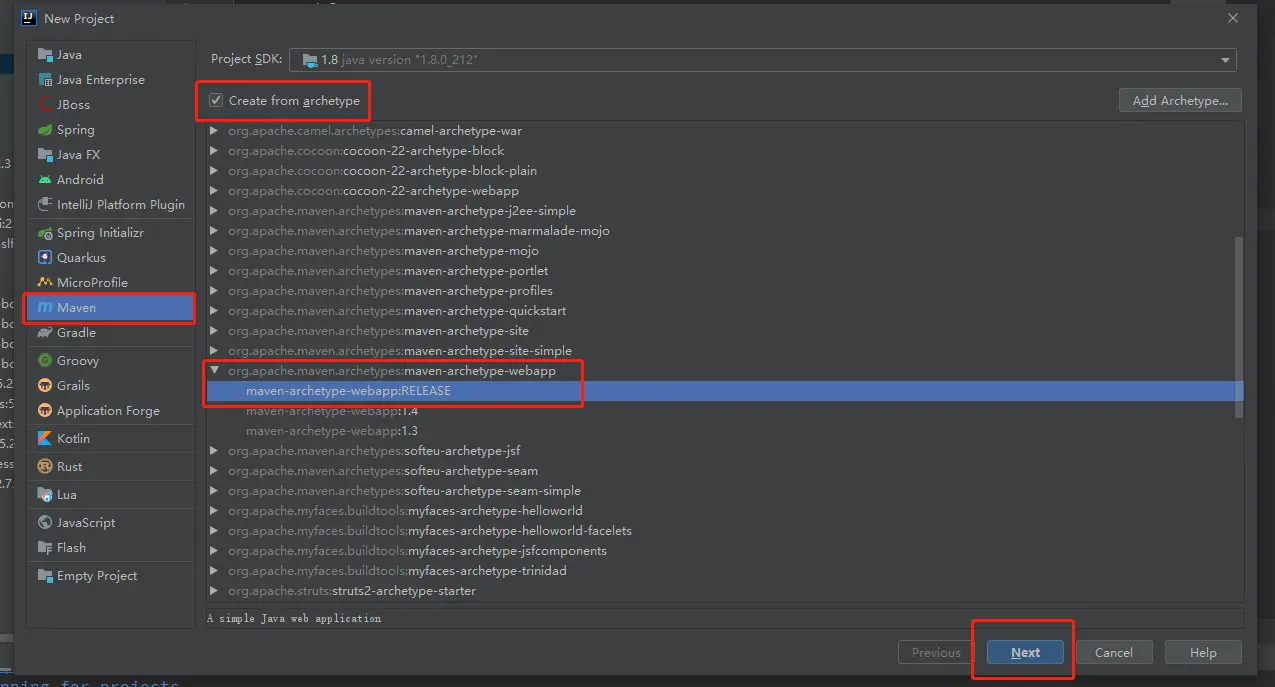This screenshot has height=687, width=1275.
Task: Click the IntelliJ Platform Plugin icon
Action: click(45, 205)
